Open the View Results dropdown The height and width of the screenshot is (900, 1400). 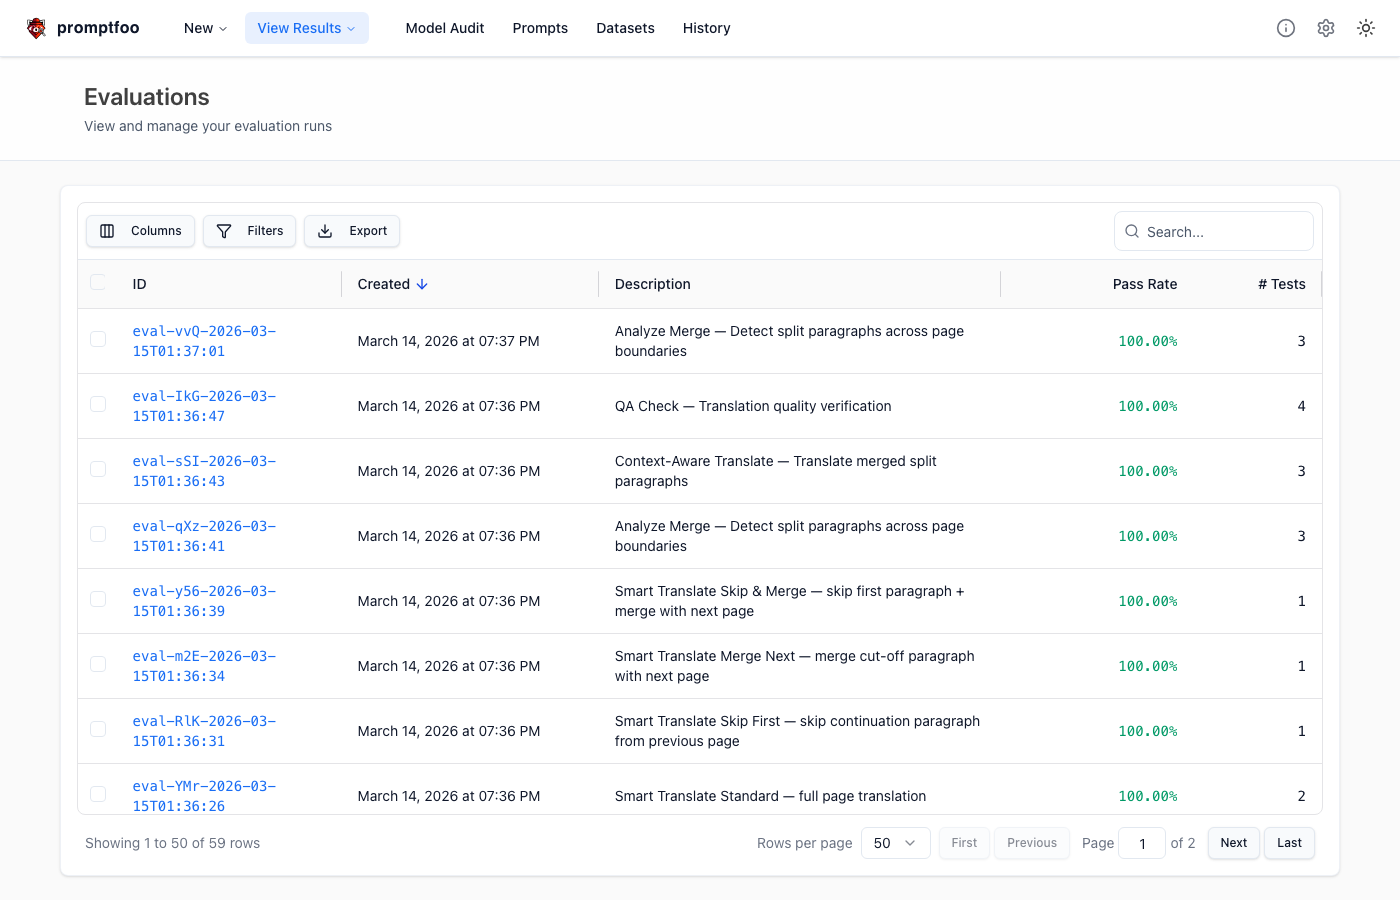pyautogui.click(x=306, y=28)
